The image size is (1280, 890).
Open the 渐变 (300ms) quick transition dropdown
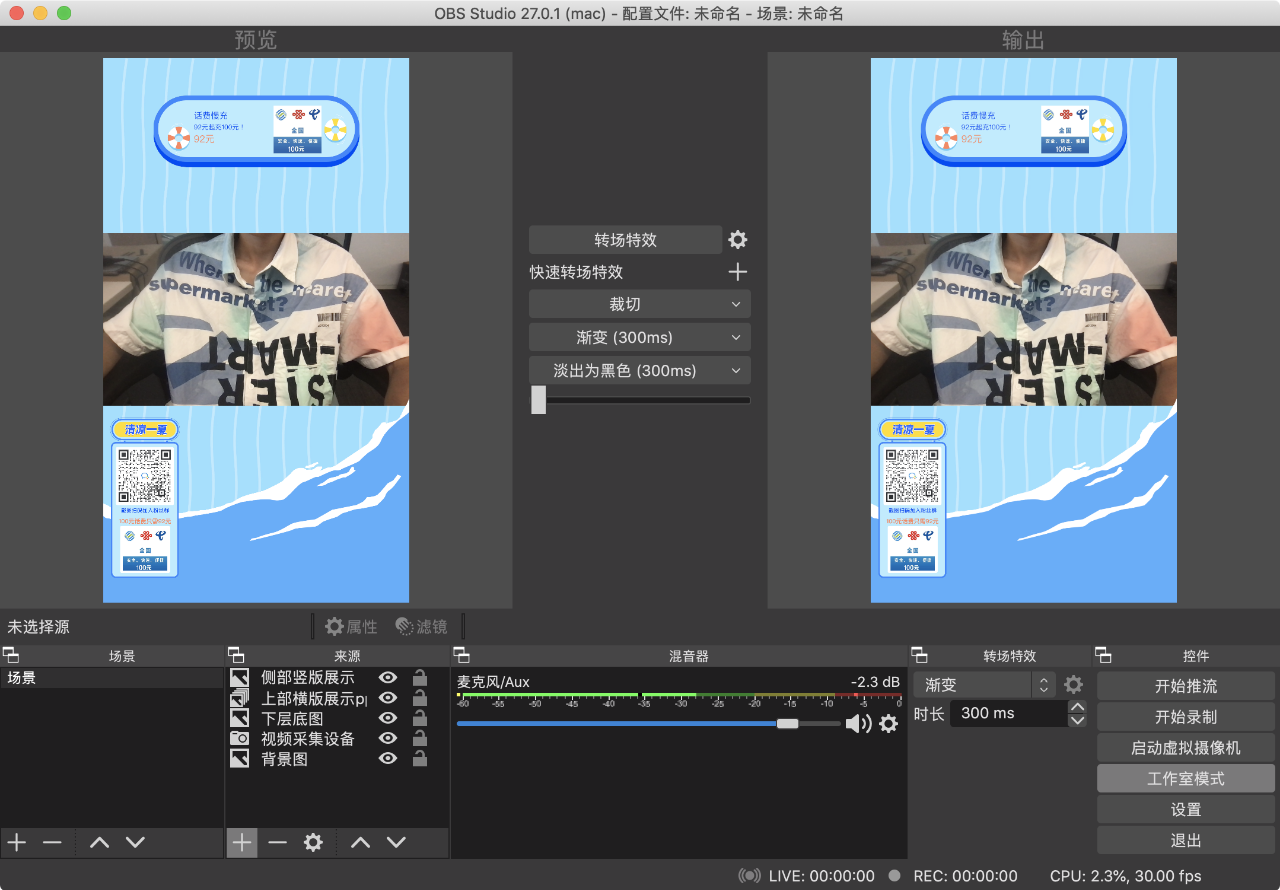click(640, 337)
